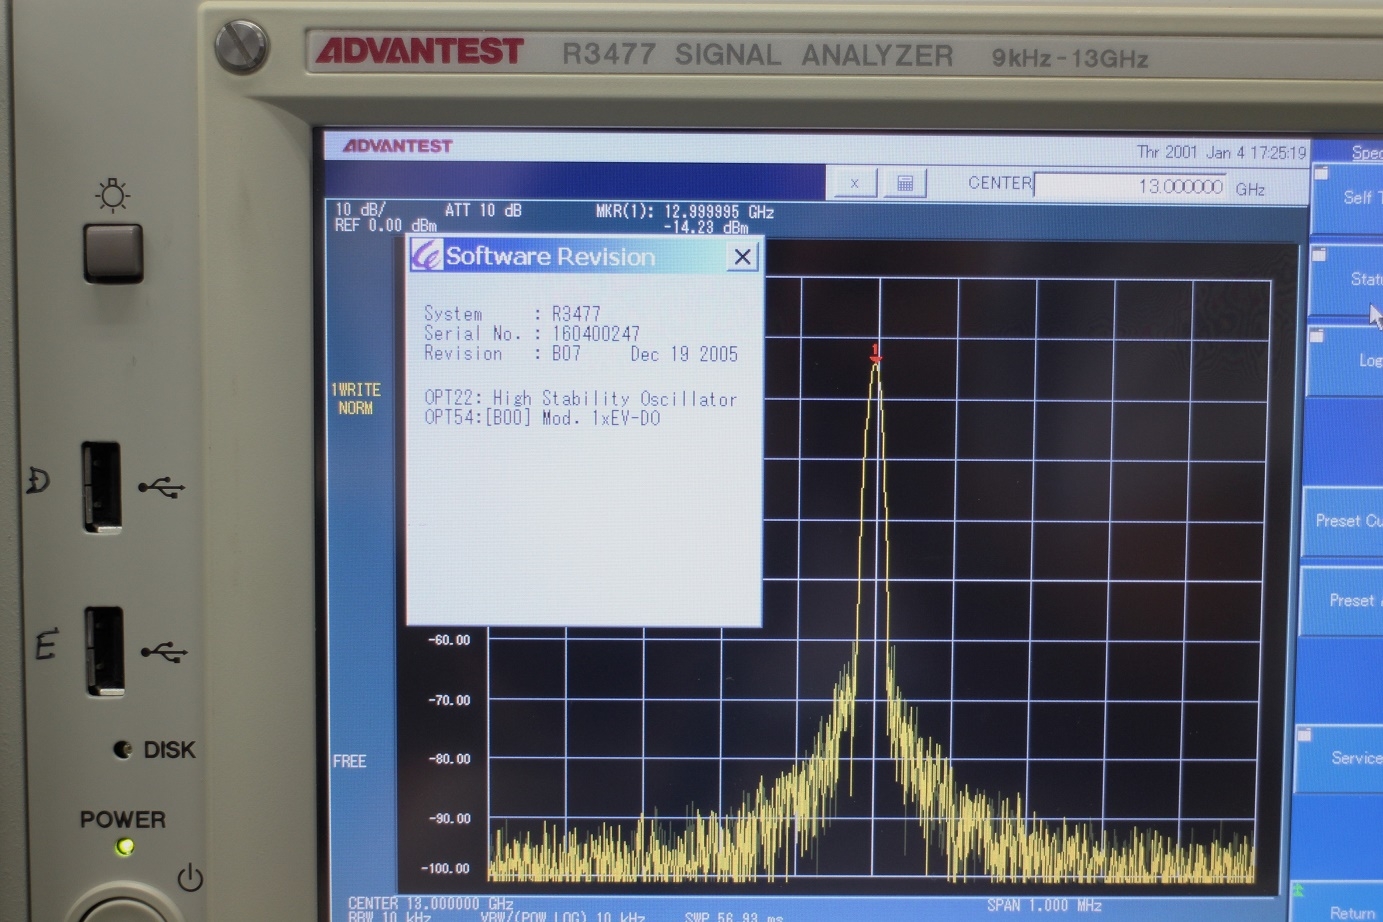Click the -60.00 axis label
Viewport: 1383px width, 922px height.
click(x=449, y=640)
